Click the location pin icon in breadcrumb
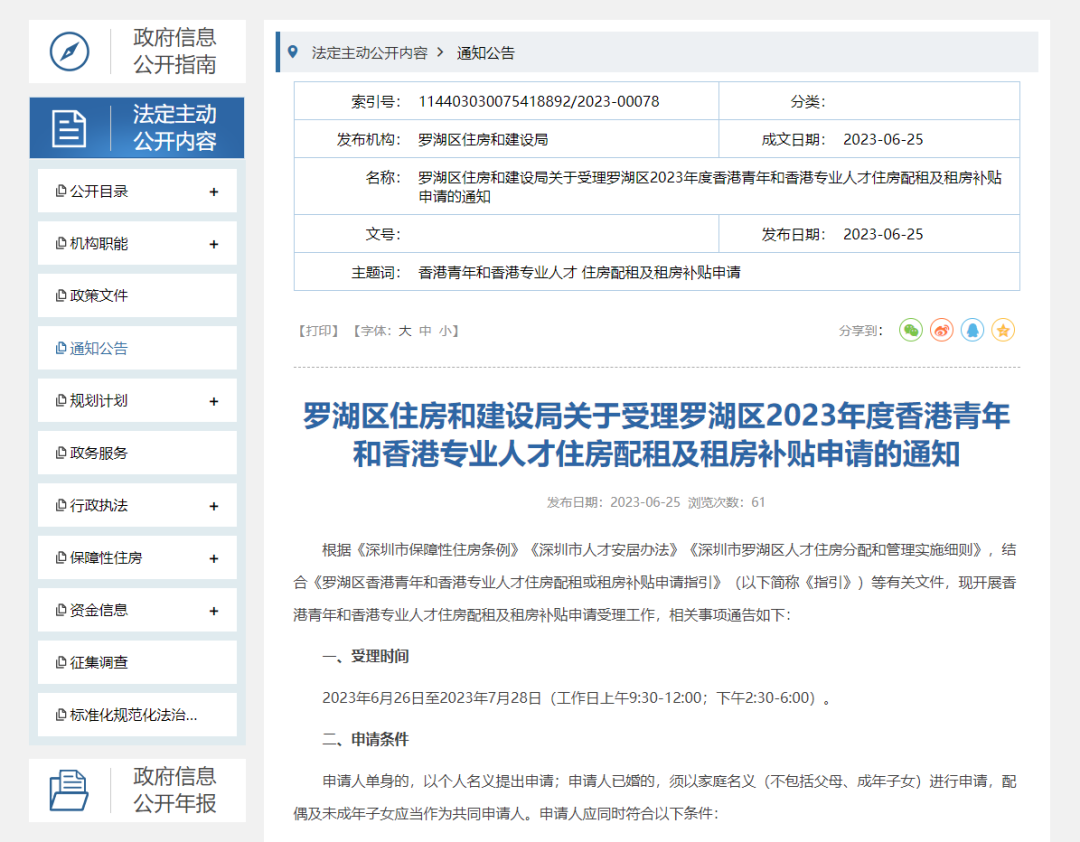The image size is (1080, 842). tap(293, 52)
